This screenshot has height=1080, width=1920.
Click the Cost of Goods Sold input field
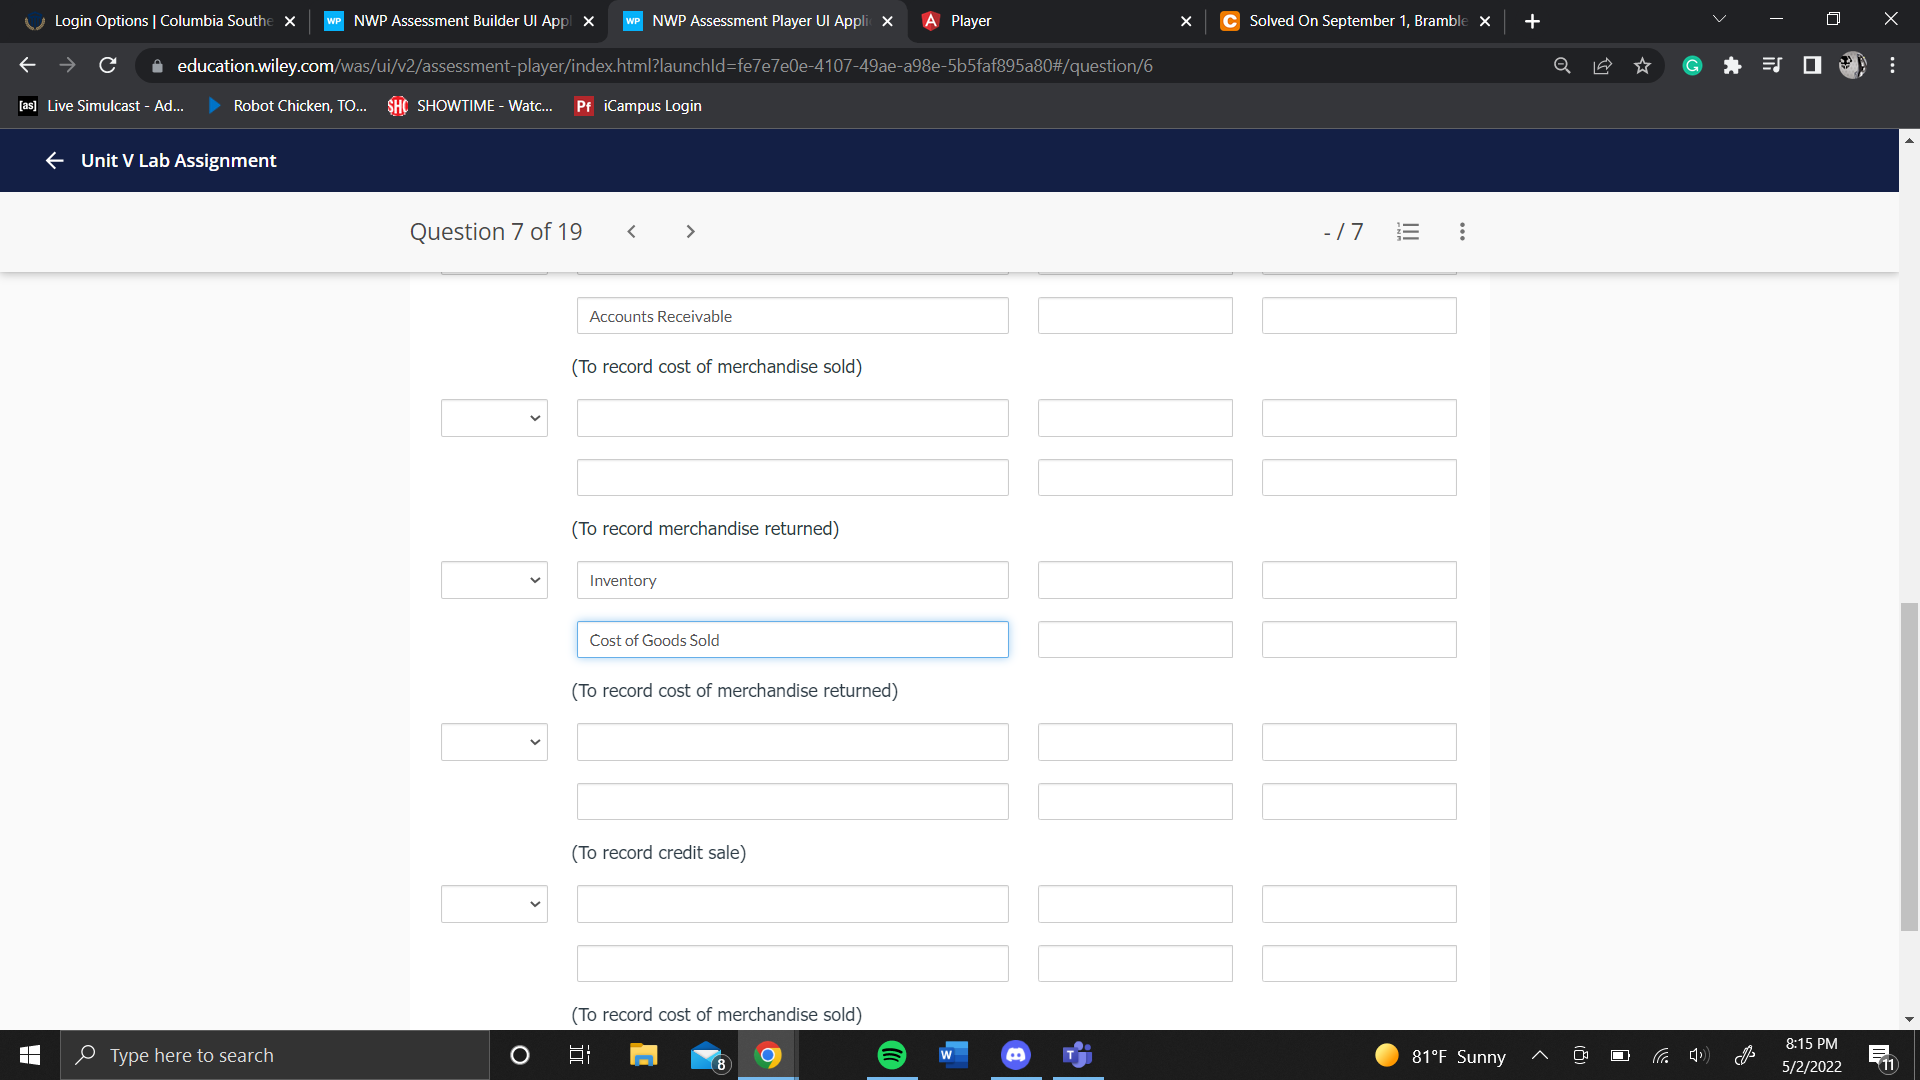[792, 639]
